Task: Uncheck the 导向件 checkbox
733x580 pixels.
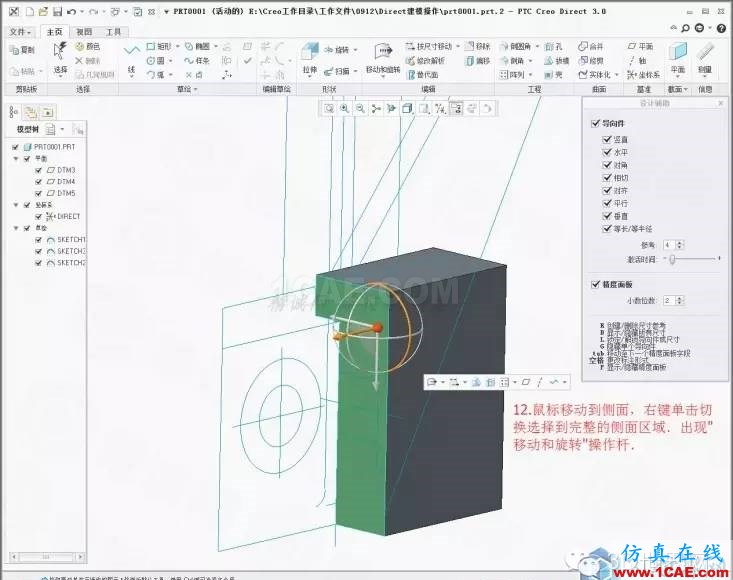Action: coord(595,123)
